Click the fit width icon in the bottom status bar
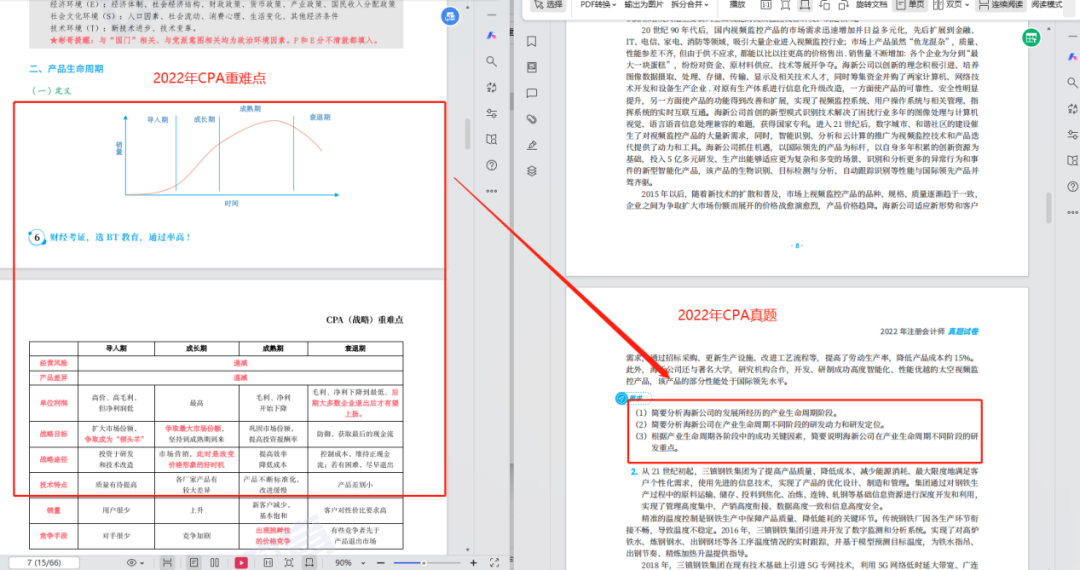1080x570 pixels. pyautogui.click(x=309, y=562)
